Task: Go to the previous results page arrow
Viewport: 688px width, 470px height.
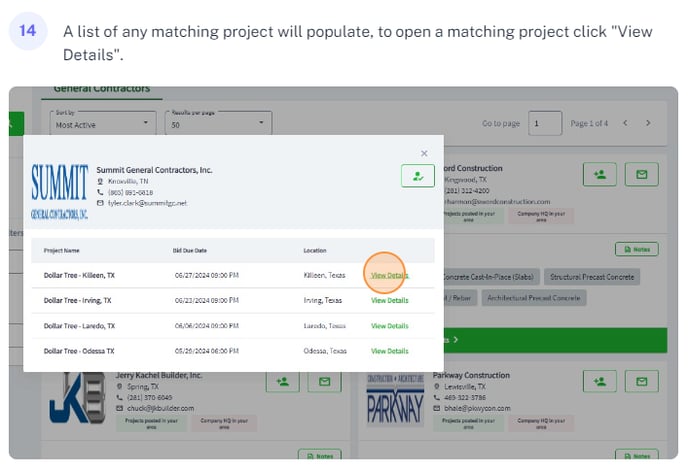Action: 625,123
